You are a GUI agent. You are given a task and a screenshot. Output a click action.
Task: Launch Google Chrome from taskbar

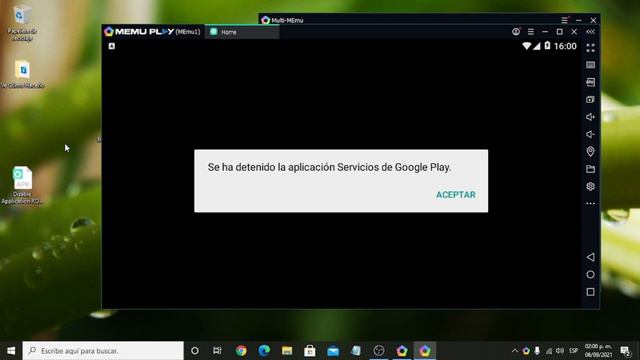click(241, 351)
